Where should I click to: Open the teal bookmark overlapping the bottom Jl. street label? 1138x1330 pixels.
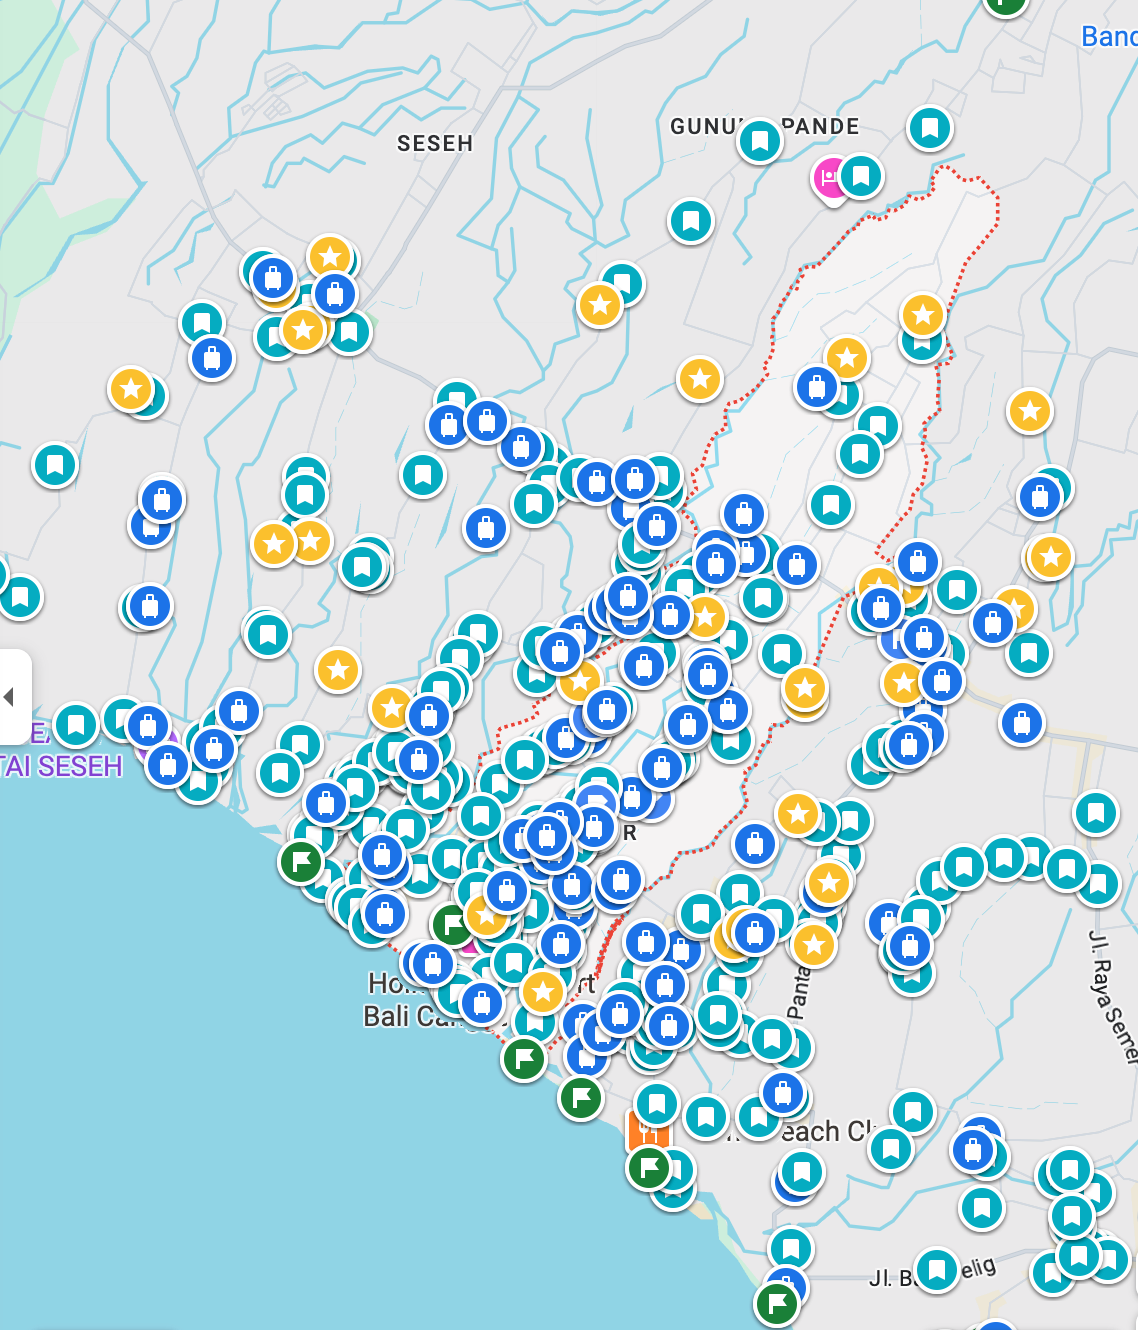(936, 1270)
